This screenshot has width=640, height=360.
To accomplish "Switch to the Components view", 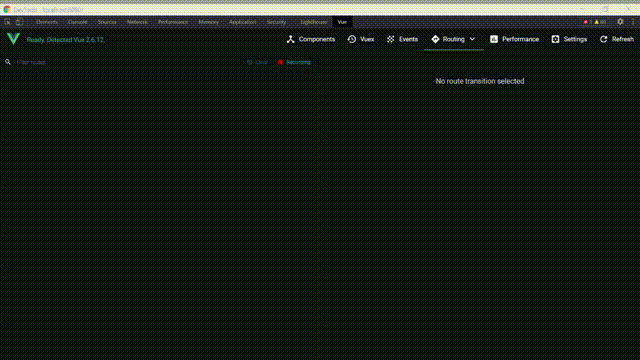I will [317, 39].
